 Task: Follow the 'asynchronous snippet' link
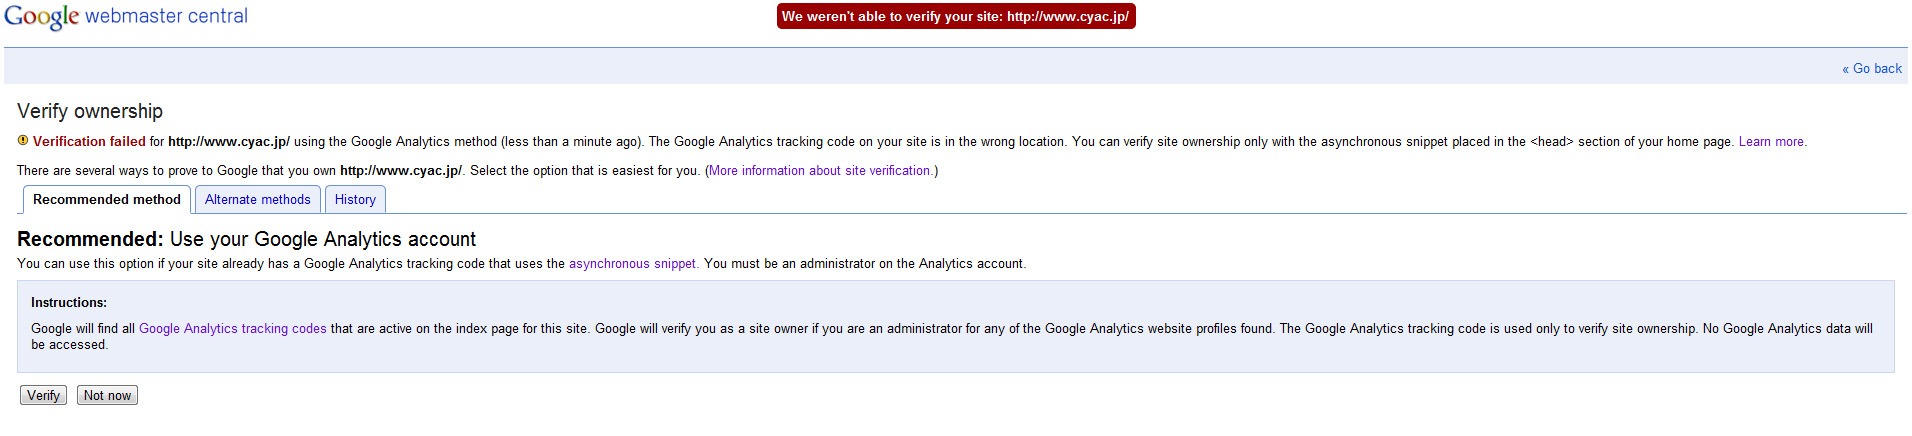pos(632,264)
